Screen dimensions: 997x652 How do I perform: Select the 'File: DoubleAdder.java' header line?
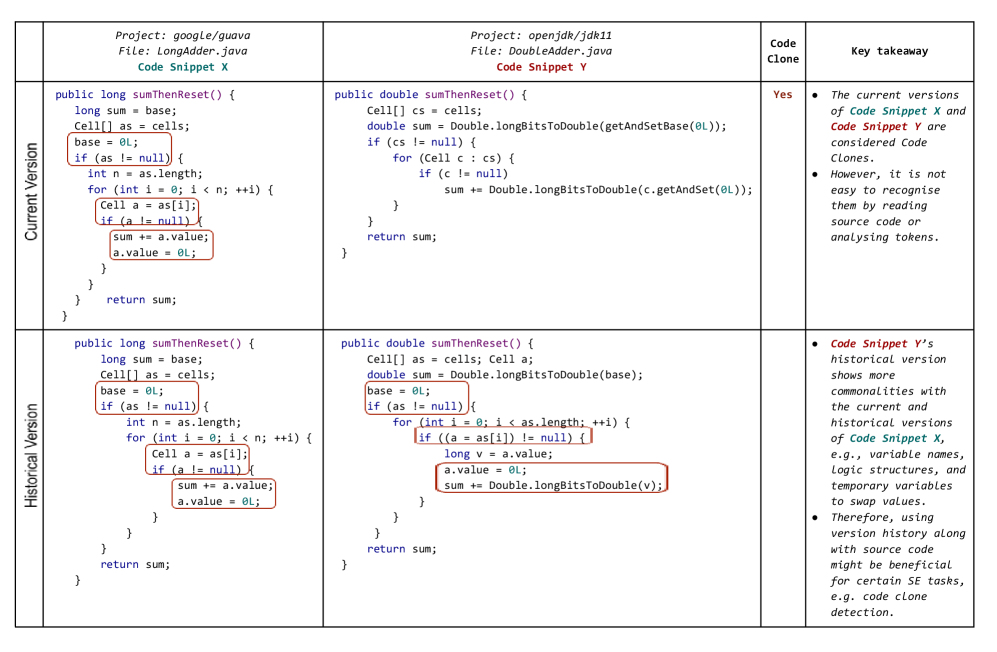(x=541, y=51)
